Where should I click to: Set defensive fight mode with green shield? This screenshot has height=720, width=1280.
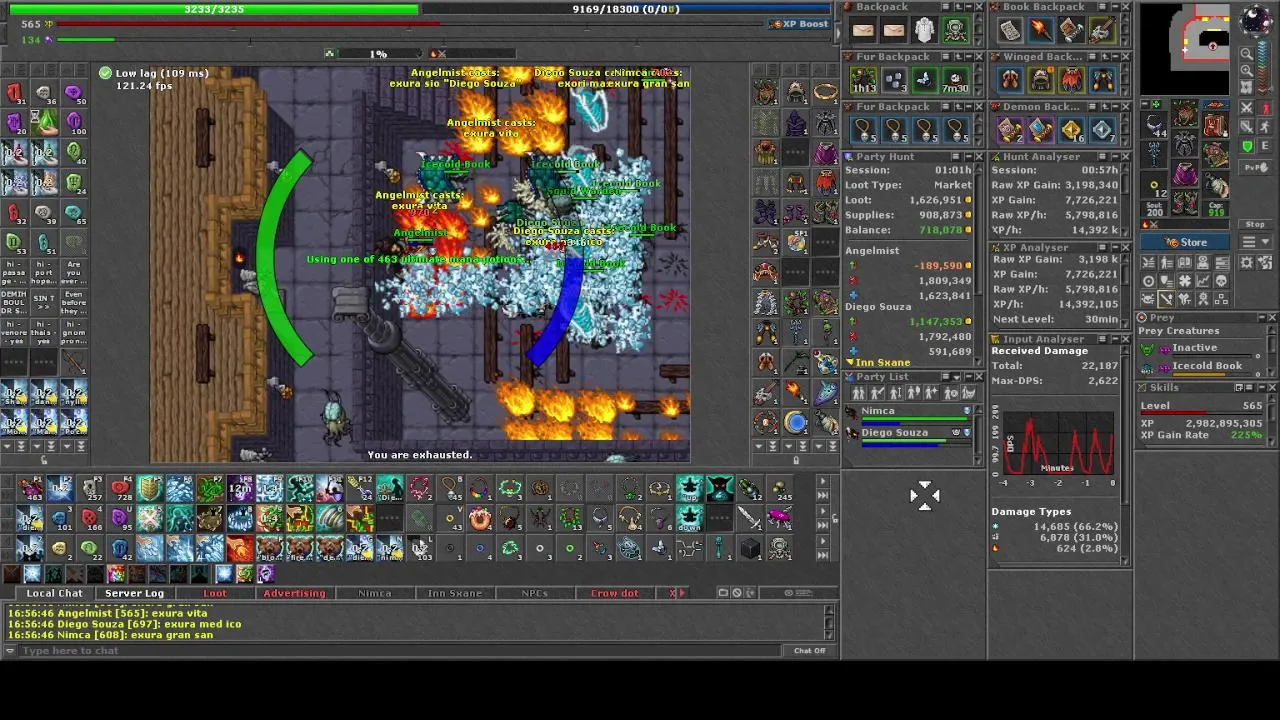point(1247,146)
